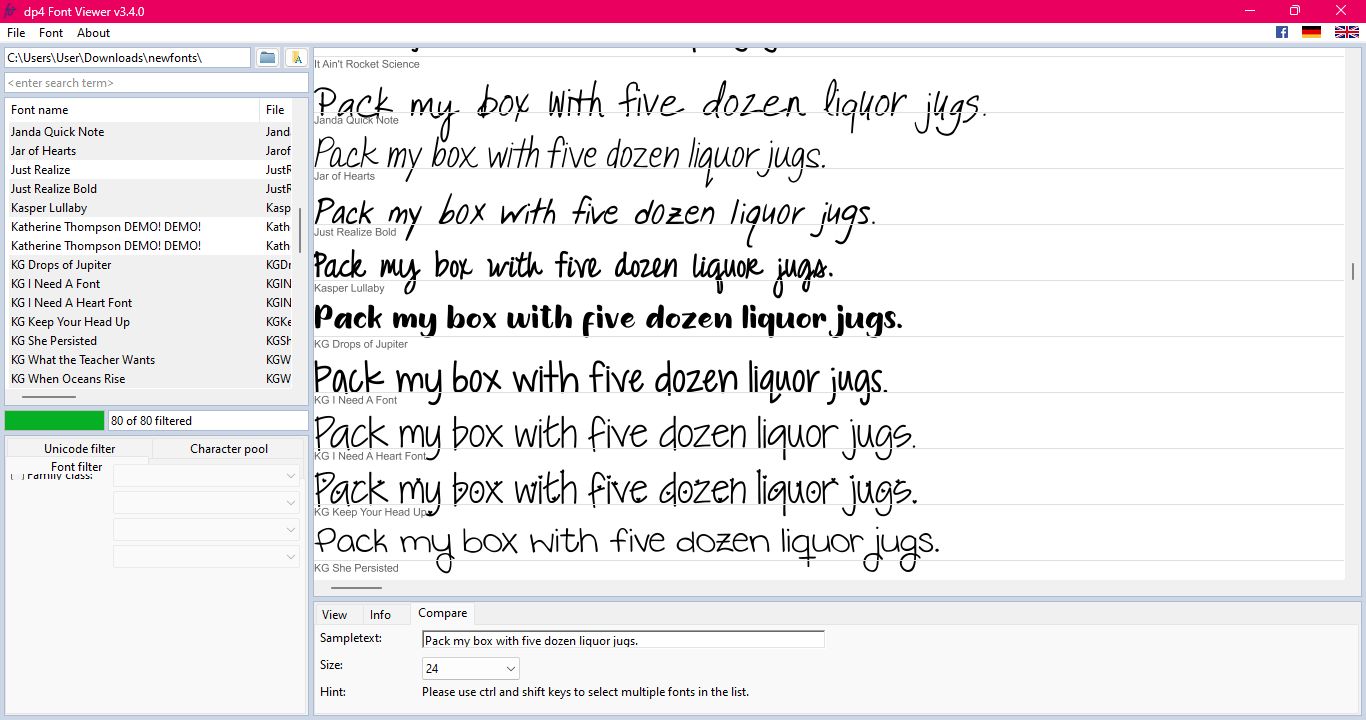
Task: Open the Unicode filter tab
Action: pos(79,448)
